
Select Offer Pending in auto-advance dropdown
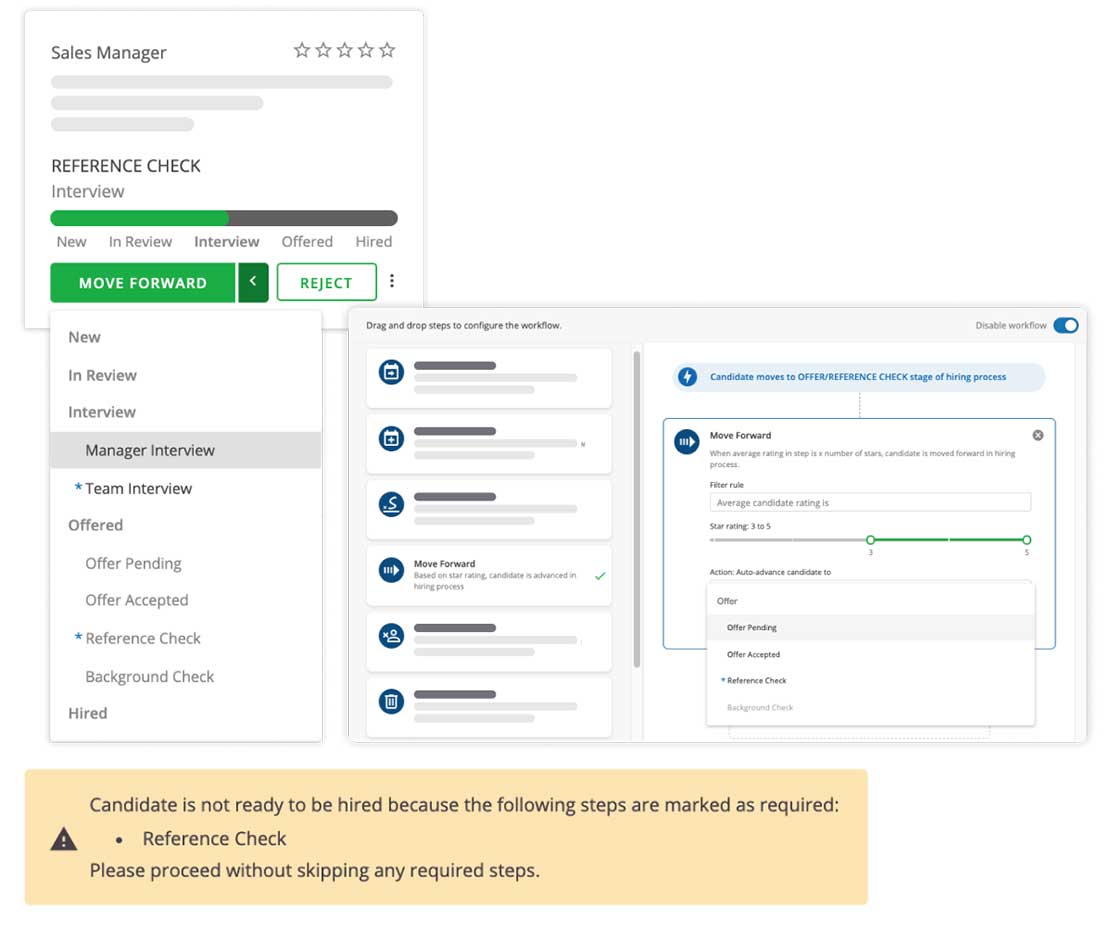point(752,628)
